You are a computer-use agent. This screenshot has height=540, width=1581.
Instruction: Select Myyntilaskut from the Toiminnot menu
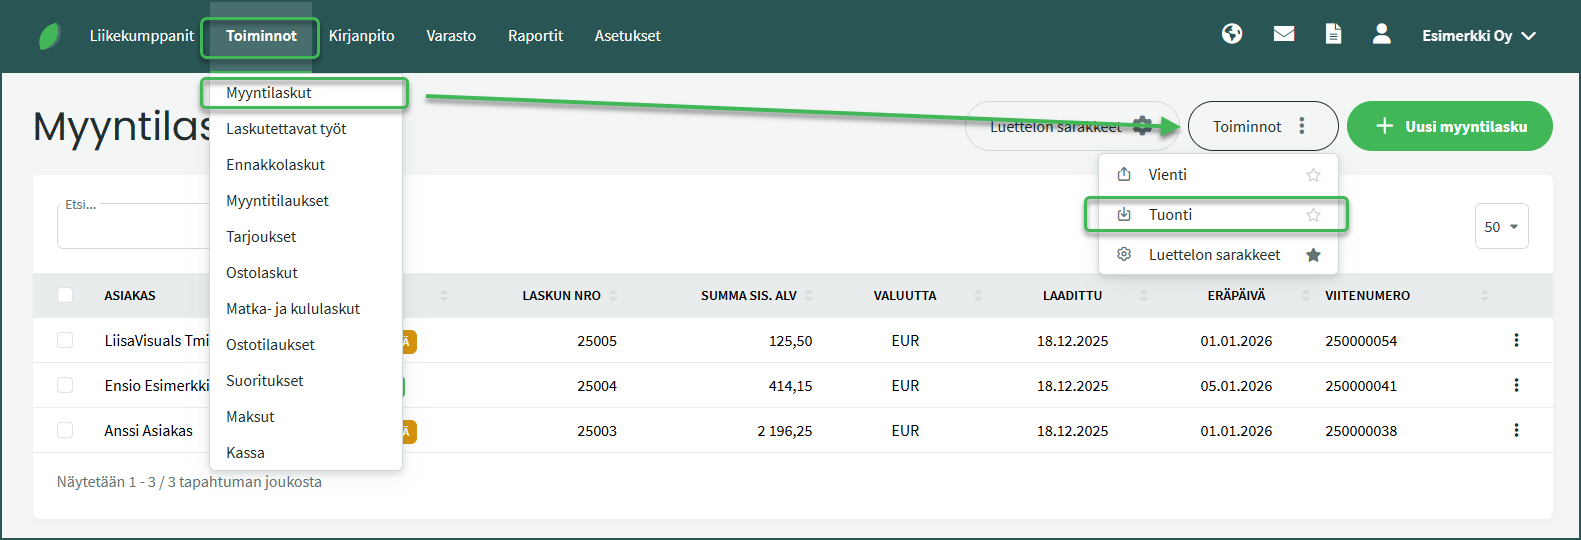tap(269, 93)
